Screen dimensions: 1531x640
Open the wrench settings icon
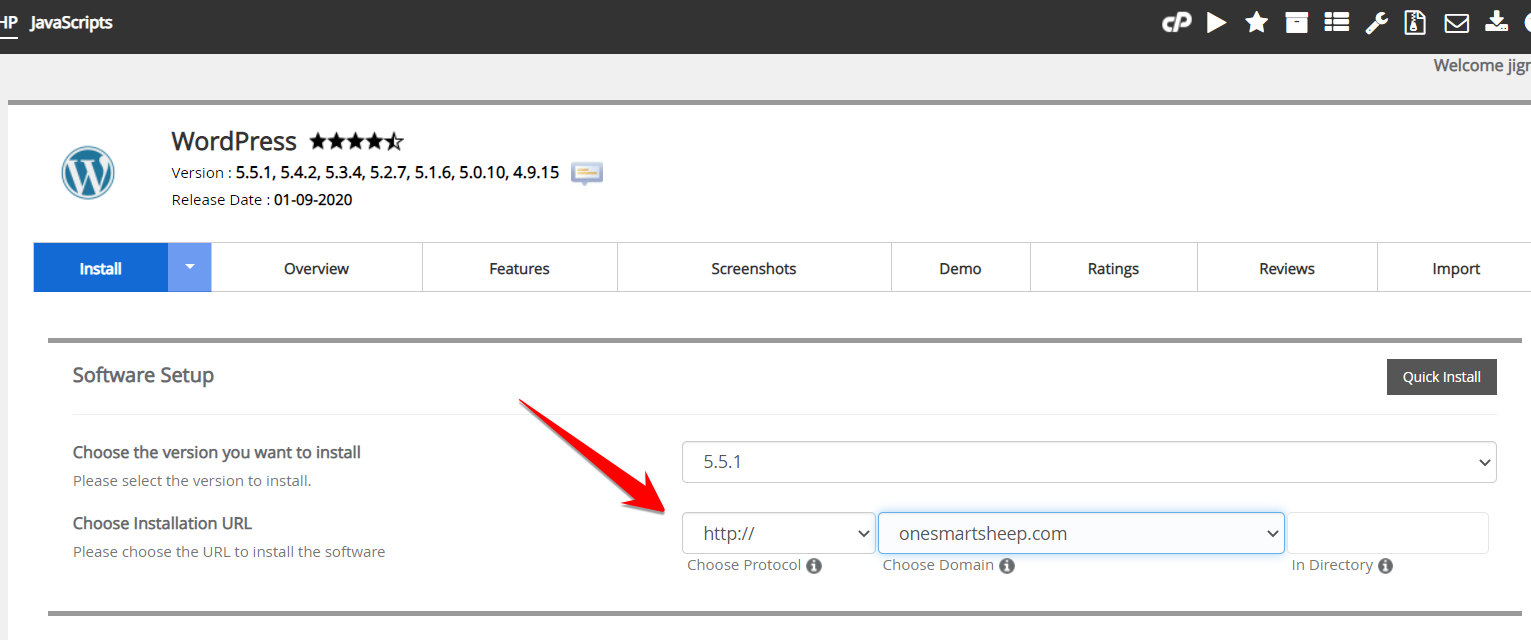[1377, 22]
